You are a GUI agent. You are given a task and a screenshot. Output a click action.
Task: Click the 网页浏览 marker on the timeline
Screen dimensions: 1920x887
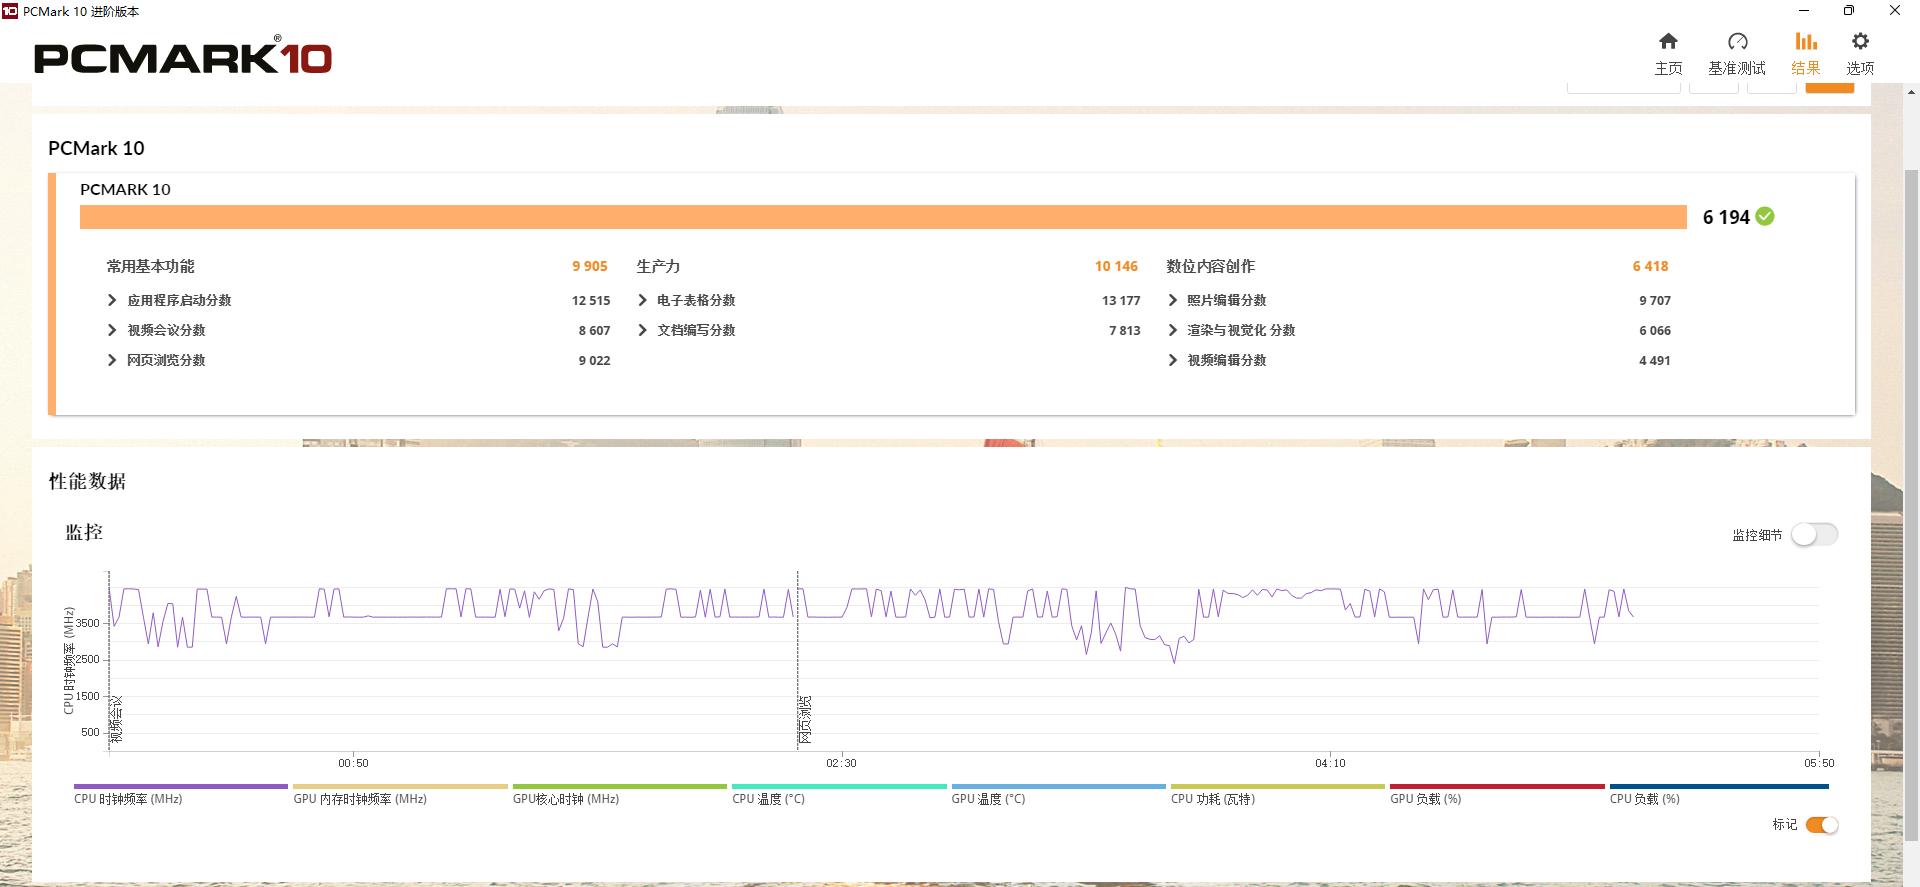[x=804, y=720]
